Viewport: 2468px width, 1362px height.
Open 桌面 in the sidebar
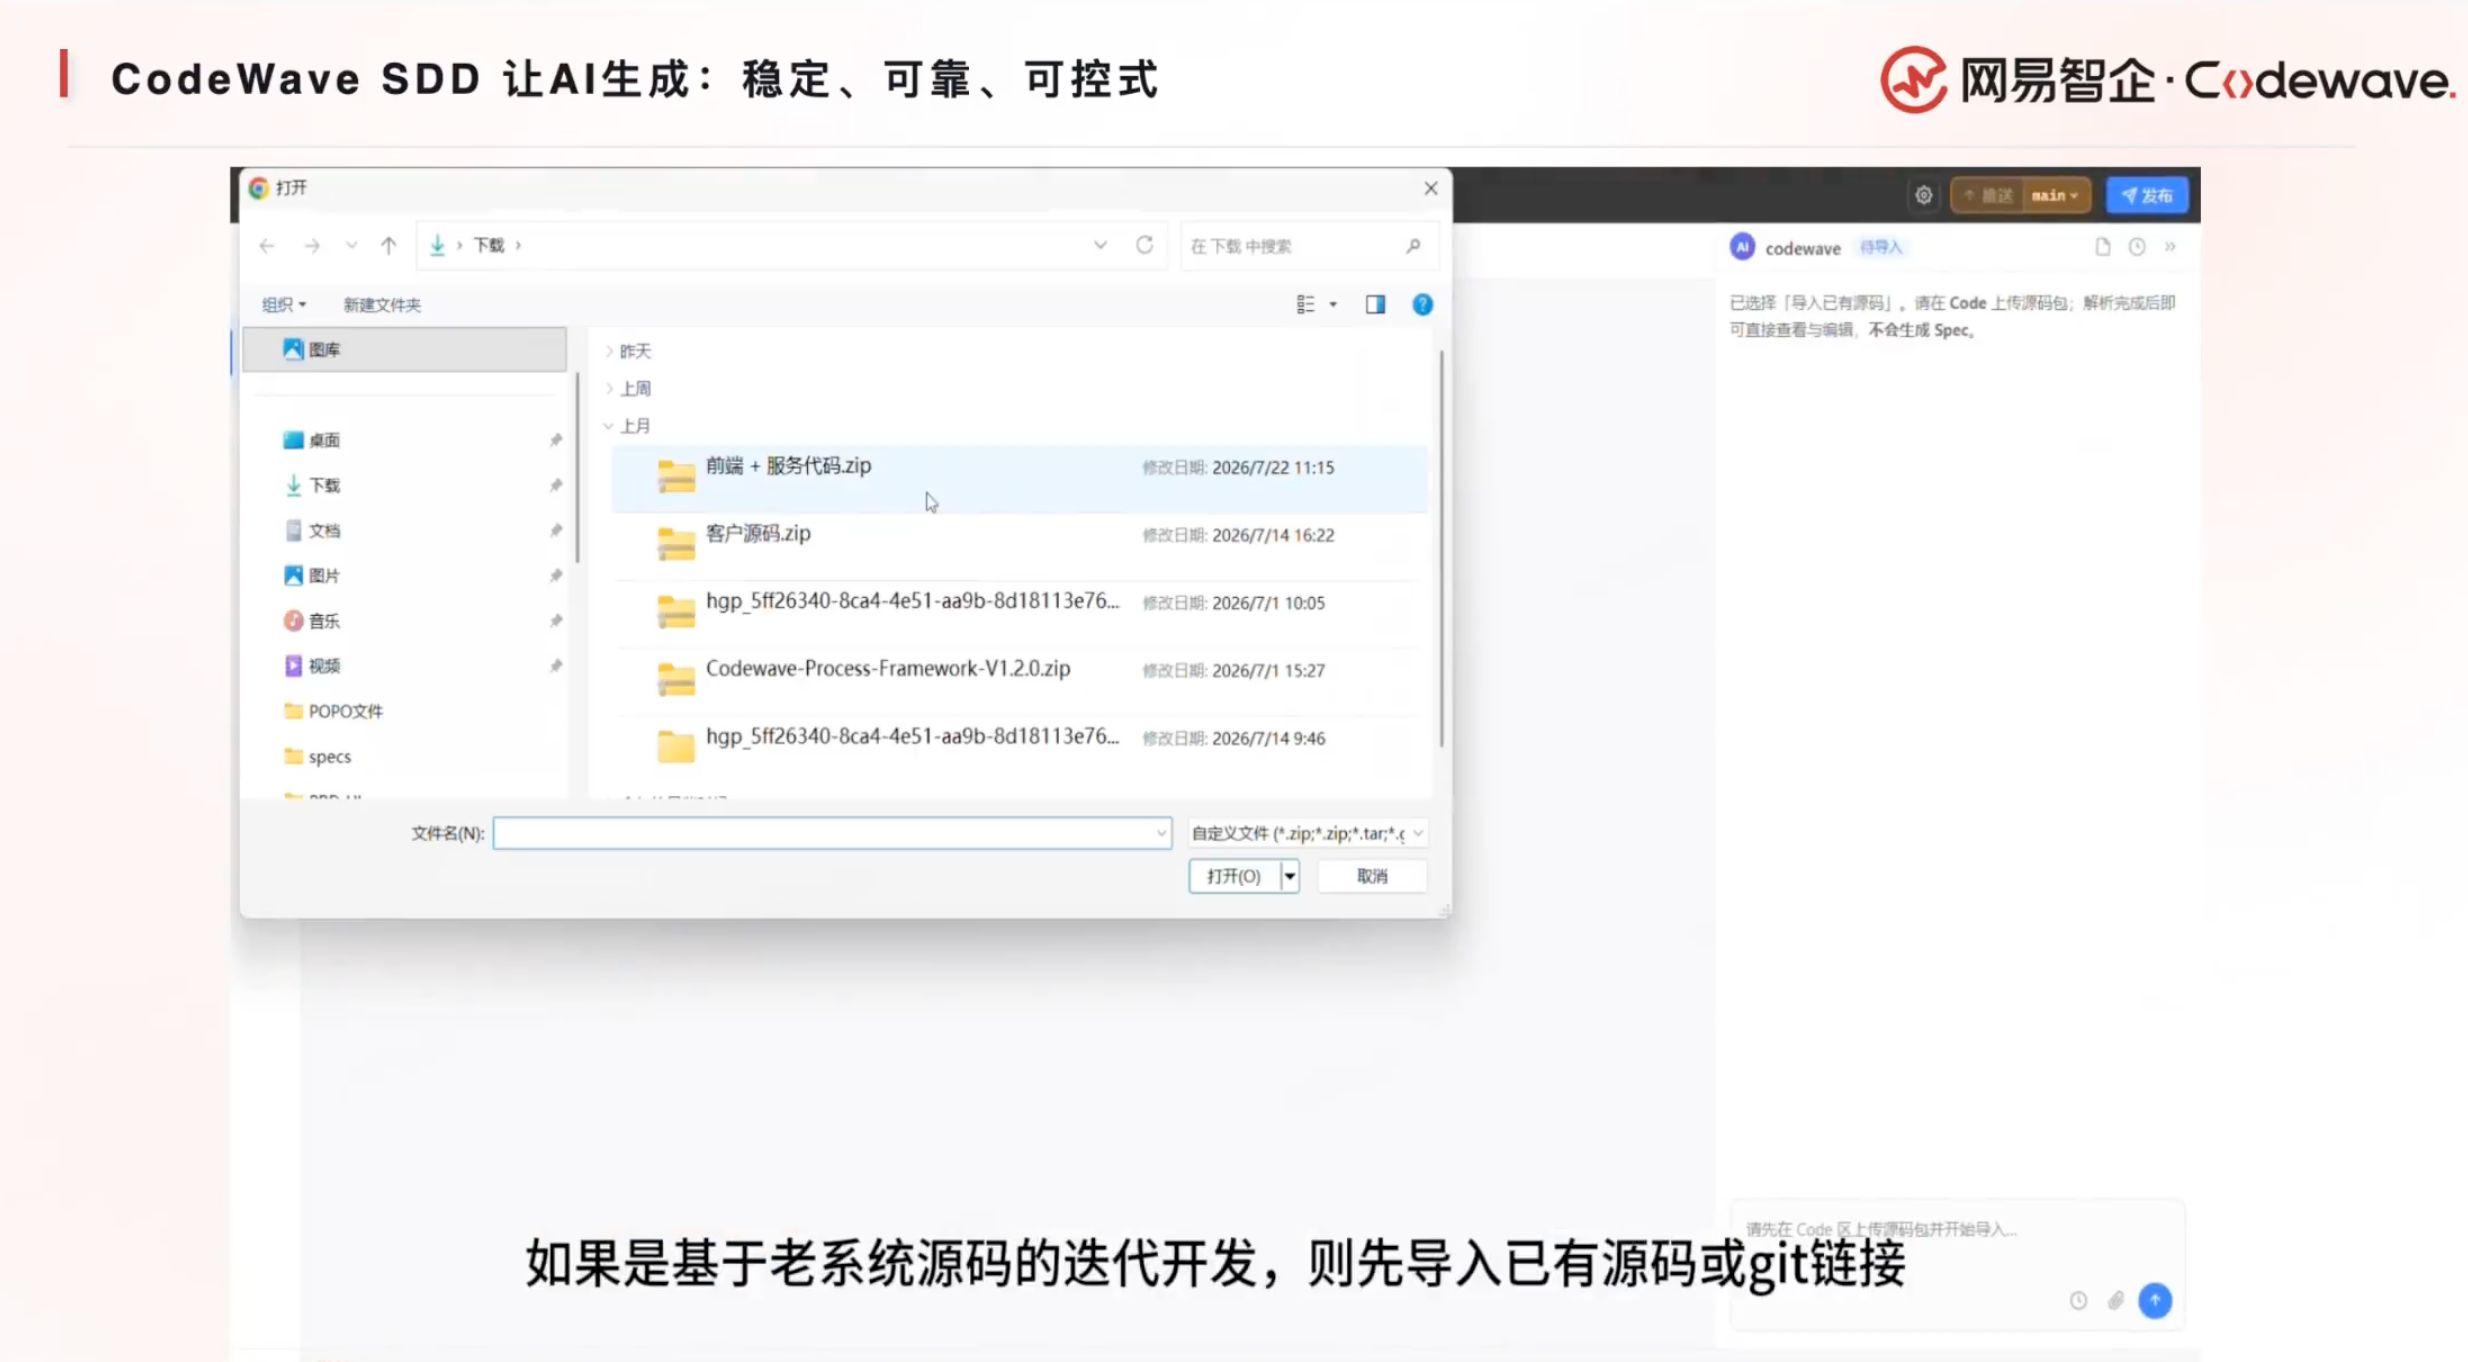tap(324, 440)
